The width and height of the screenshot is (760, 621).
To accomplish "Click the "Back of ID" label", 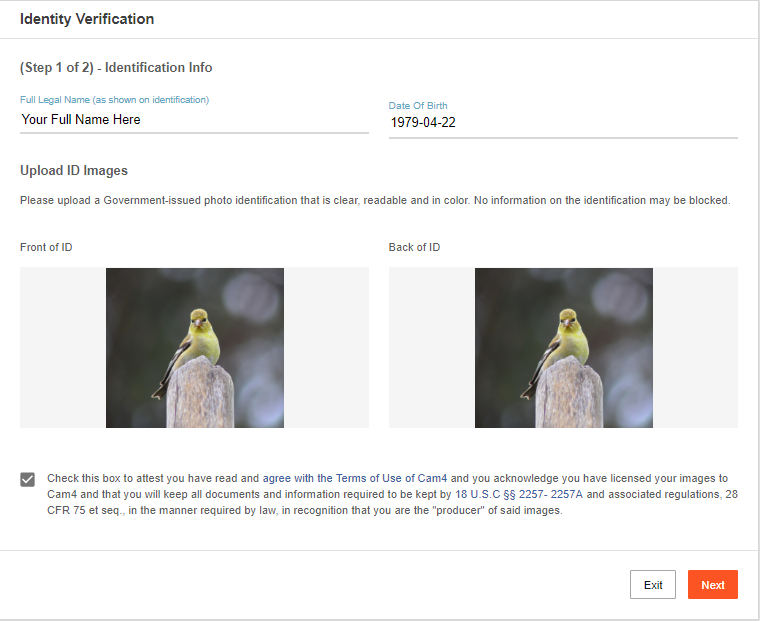I will click(414, 247).
